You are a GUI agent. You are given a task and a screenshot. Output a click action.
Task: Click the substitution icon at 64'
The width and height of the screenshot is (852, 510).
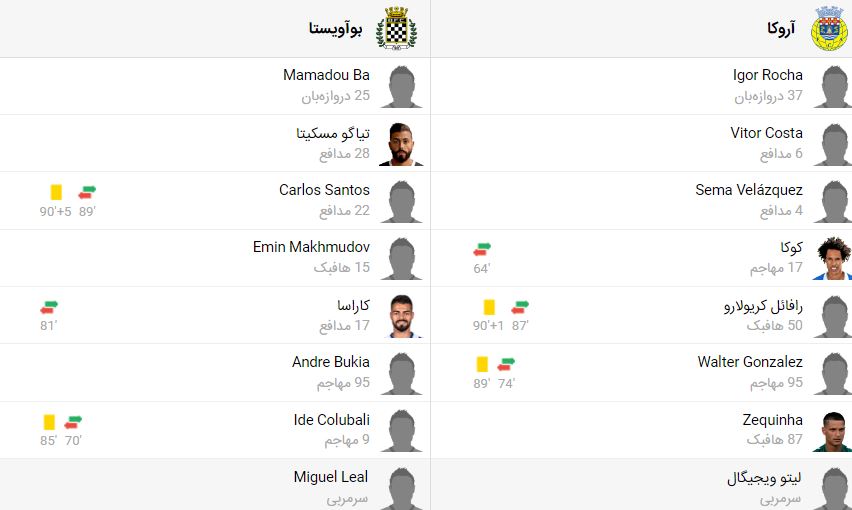click(483, 248)
